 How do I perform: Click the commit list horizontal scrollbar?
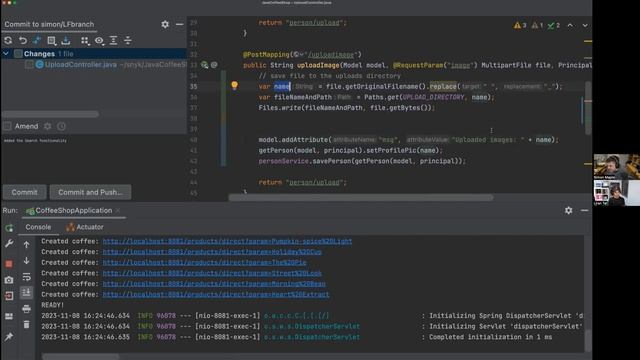50,114
